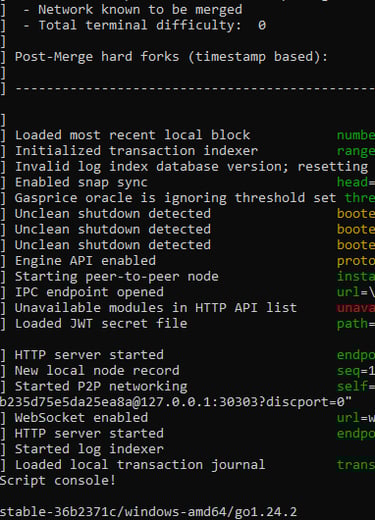Select green 'url=\' value on IPC endpoint line
This screenshot has width=375, height=520.
(x=356, y=292)
